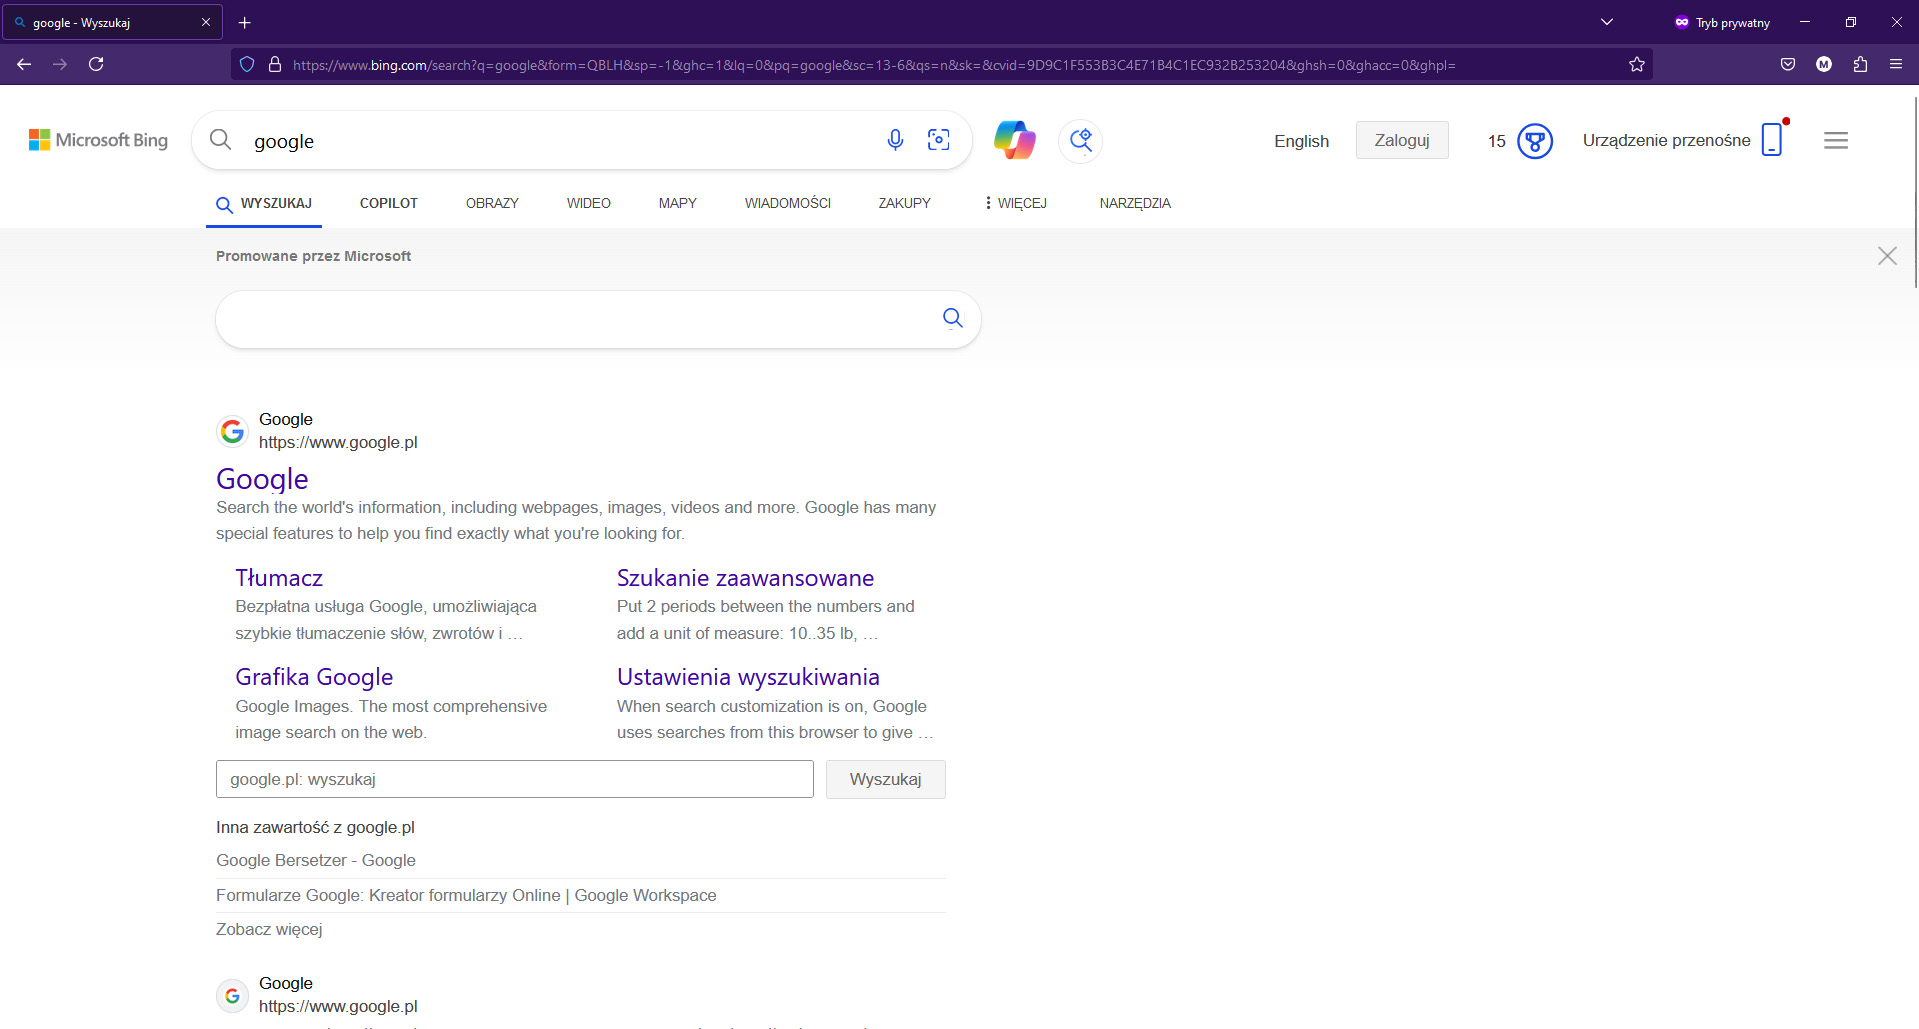1919x1029 pixels.
Task: Click search icon in promoted search box
Action: (x=953, y=318)
